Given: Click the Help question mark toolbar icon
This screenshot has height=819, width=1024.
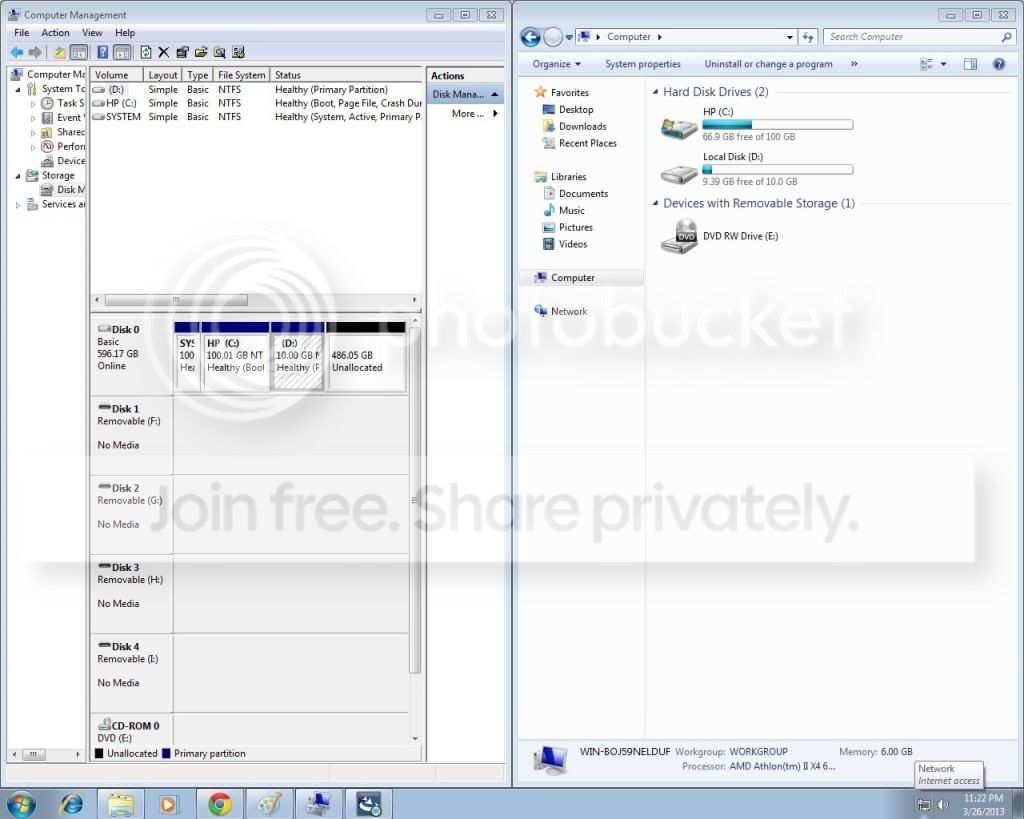Looking at the screenshot, I should coord(103,52).
